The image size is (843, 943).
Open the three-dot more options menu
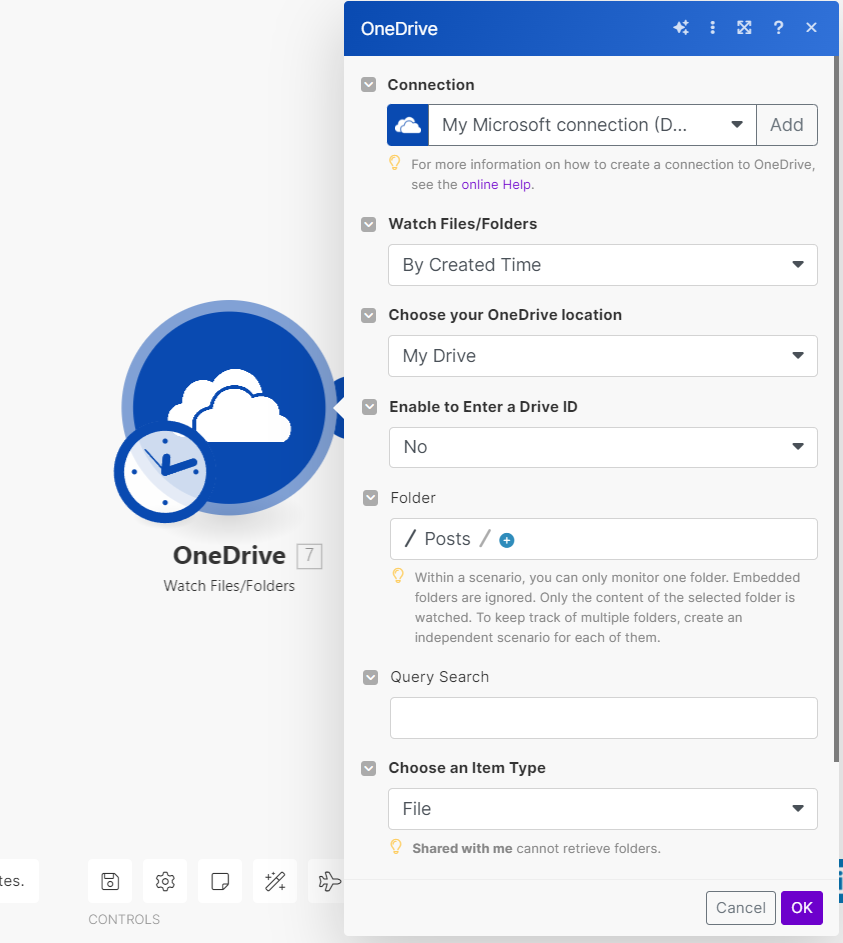[713, 28]
